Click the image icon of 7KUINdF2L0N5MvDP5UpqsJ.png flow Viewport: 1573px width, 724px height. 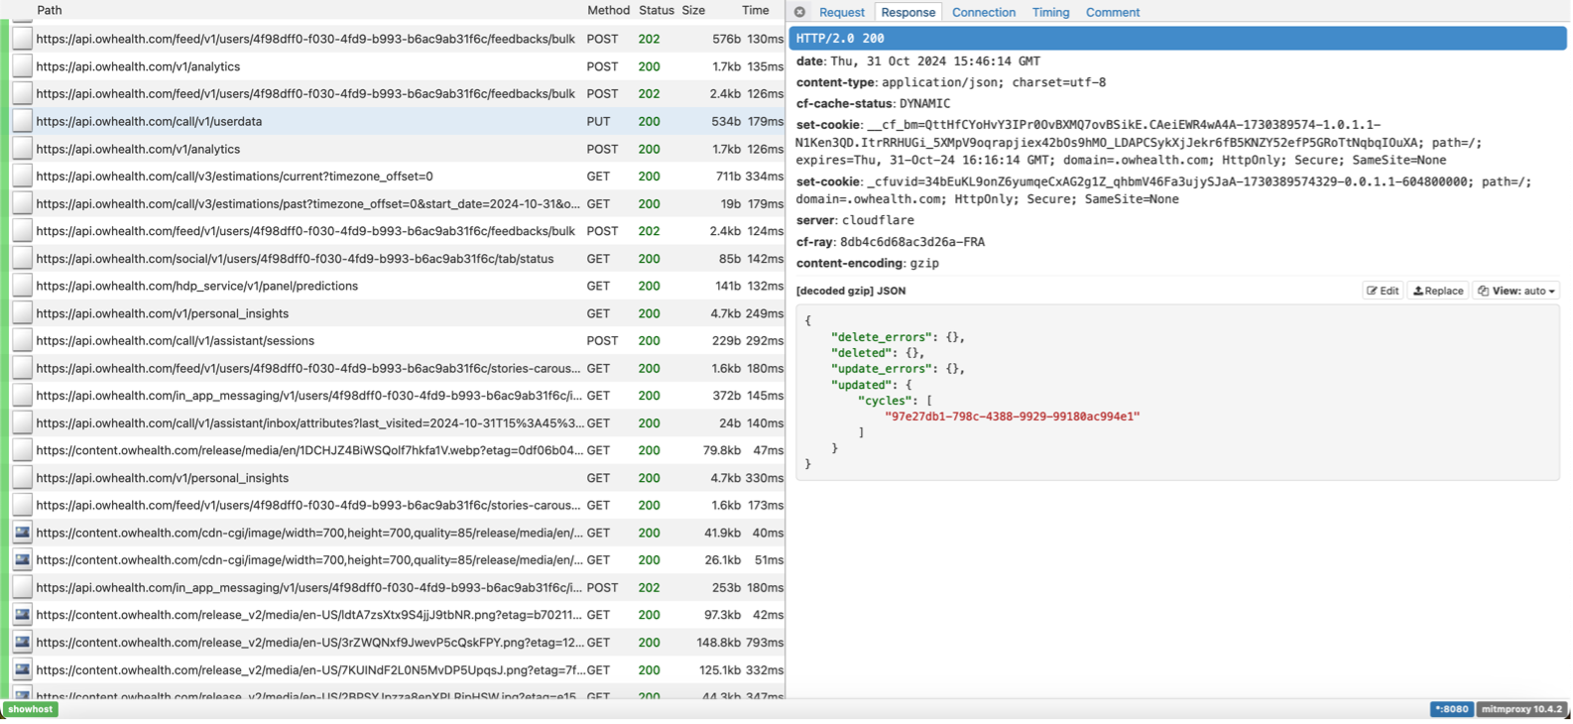pyautogui.click(x=22, y=670)
